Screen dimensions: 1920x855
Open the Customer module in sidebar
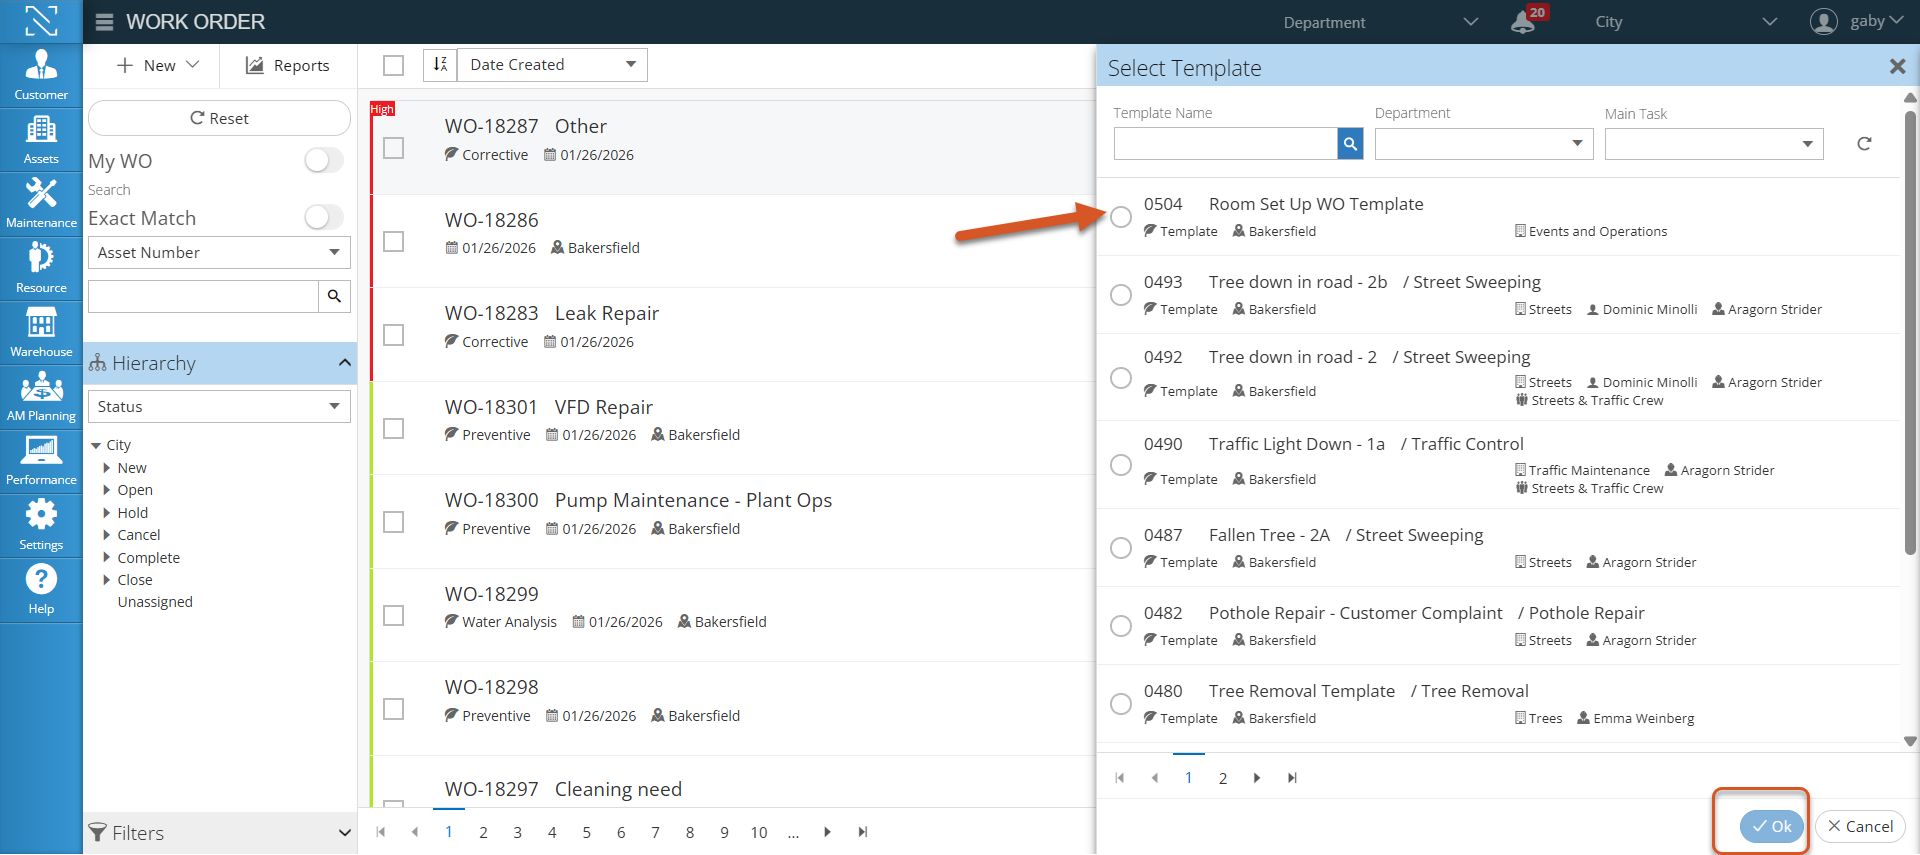click(41, 75)
